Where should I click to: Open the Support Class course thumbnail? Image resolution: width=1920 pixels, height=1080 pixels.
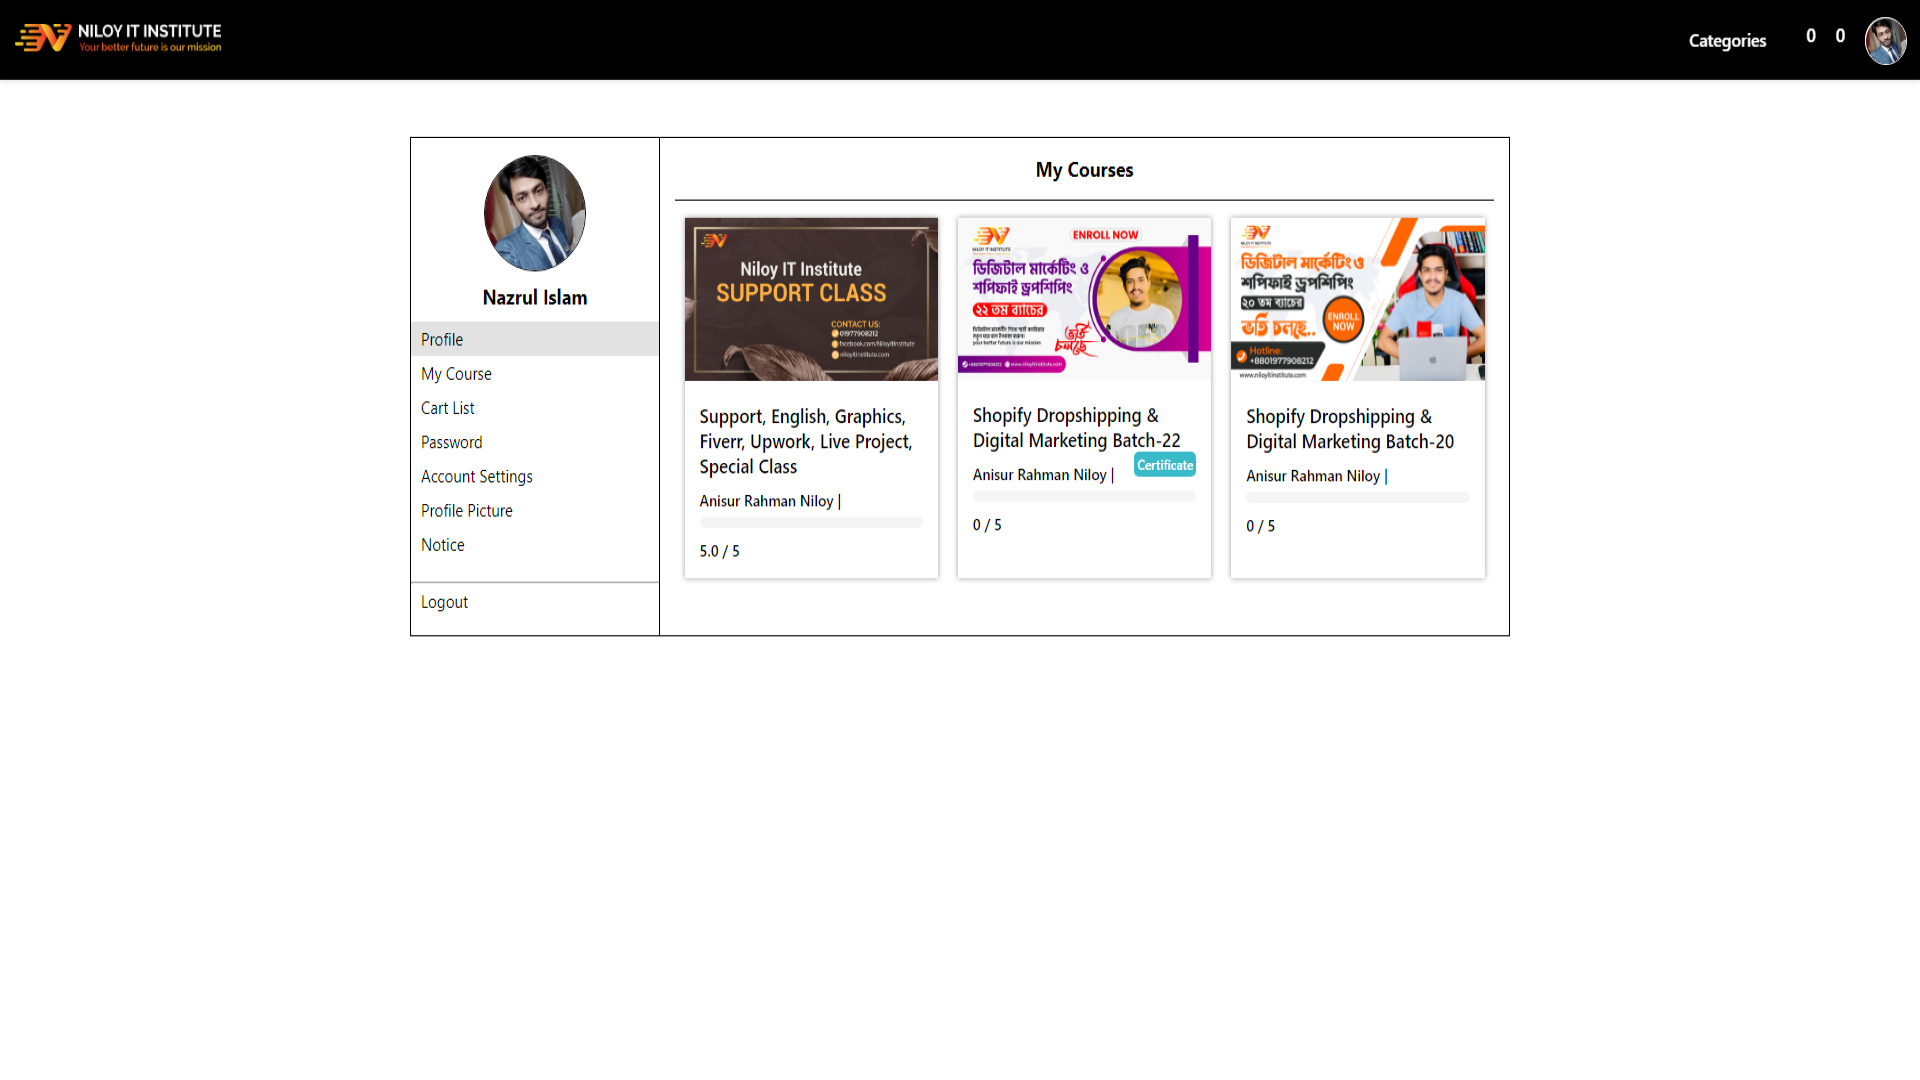811,299
